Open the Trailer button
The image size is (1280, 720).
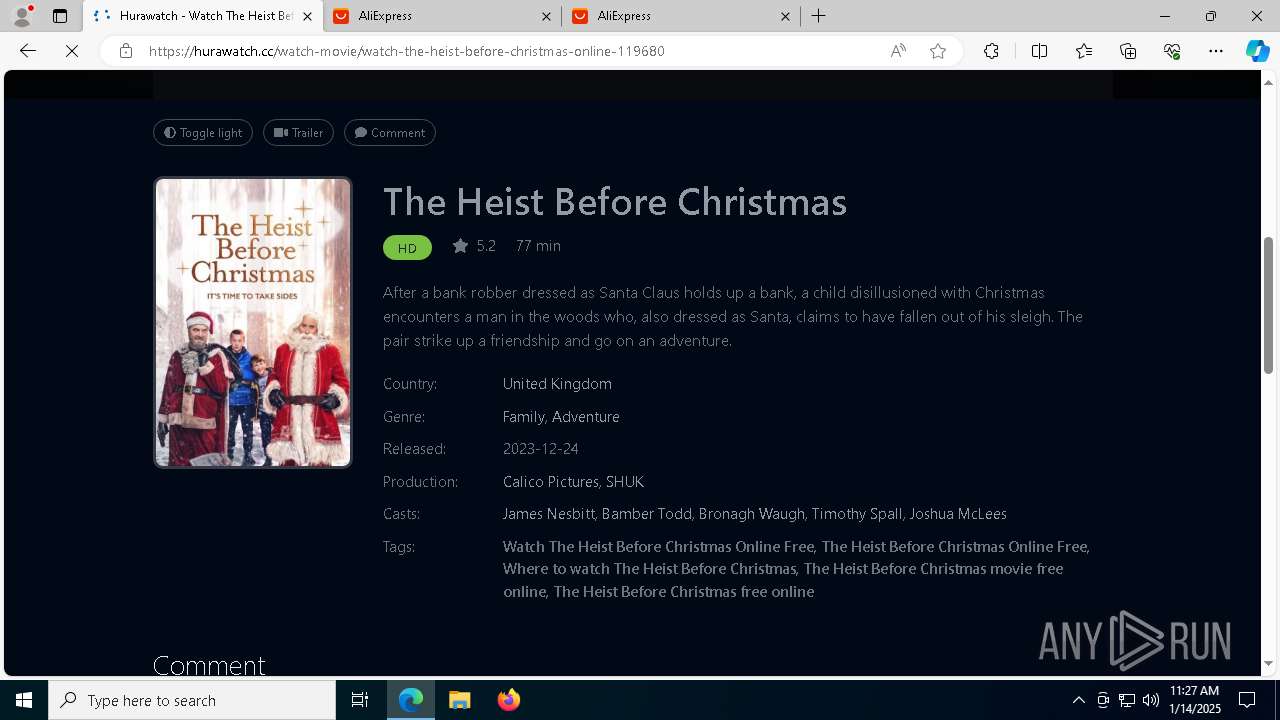click(298, 133)
